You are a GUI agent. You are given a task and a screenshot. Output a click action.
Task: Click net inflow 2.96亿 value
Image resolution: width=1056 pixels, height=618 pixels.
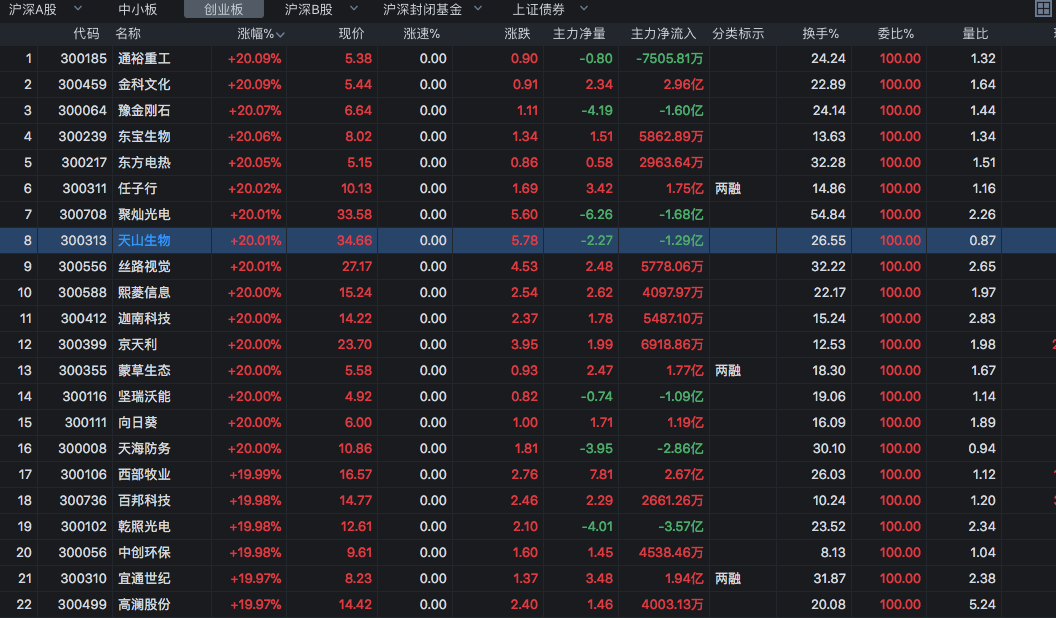tap(683, 85)
